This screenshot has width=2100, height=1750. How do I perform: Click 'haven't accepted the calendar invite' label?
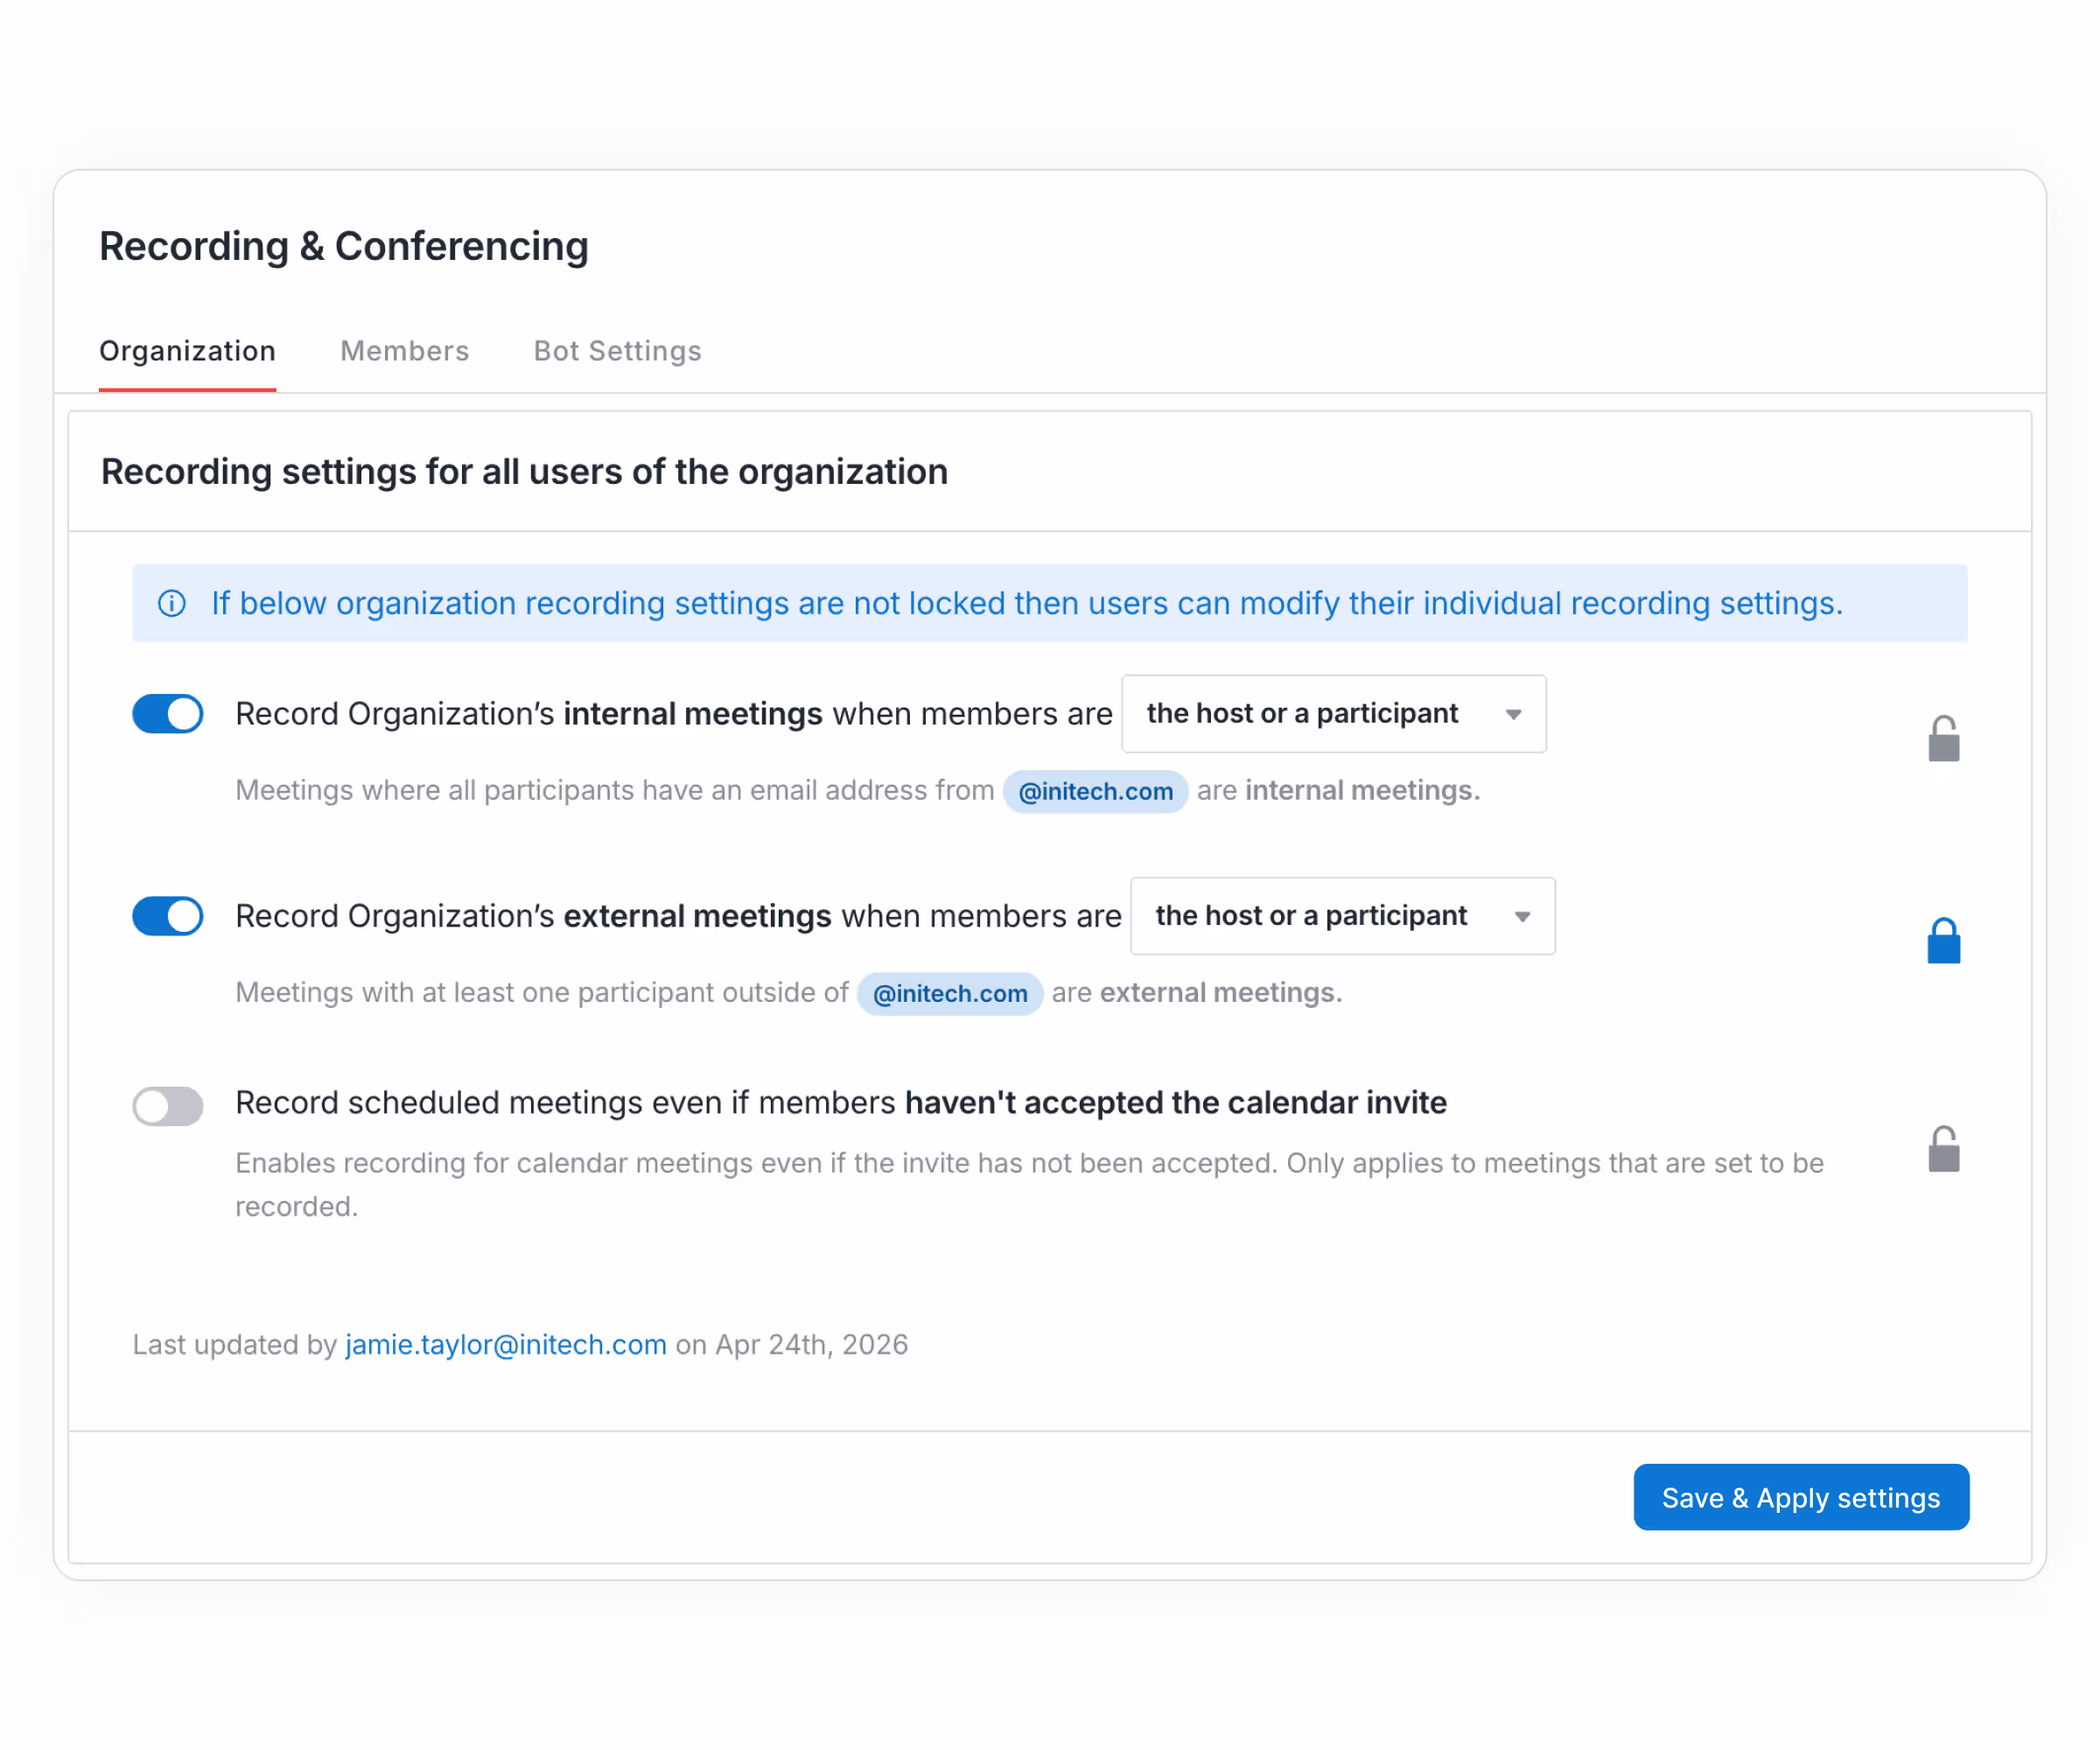point(1176,1102)
